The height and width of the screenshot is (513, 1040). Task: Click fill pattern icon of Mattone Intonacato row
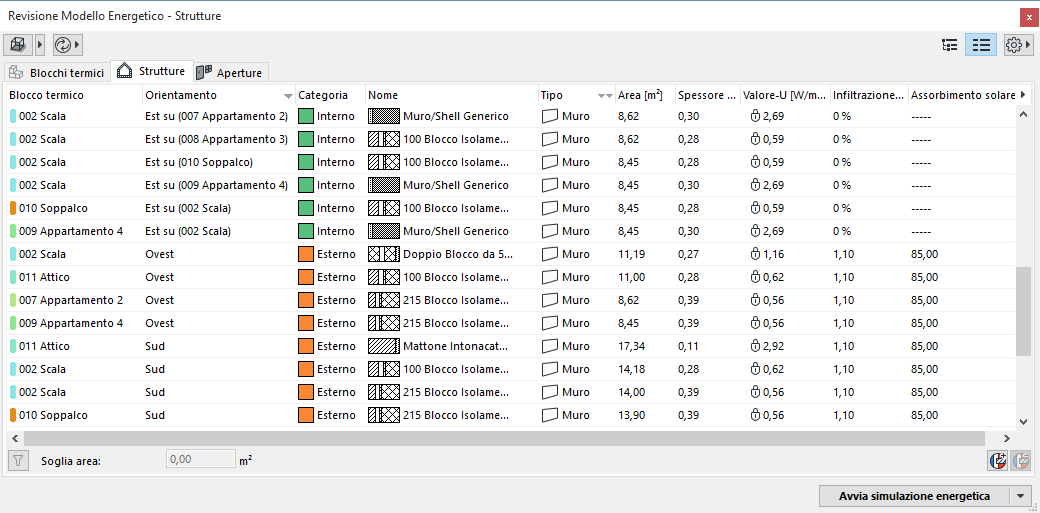coord(384,346)
